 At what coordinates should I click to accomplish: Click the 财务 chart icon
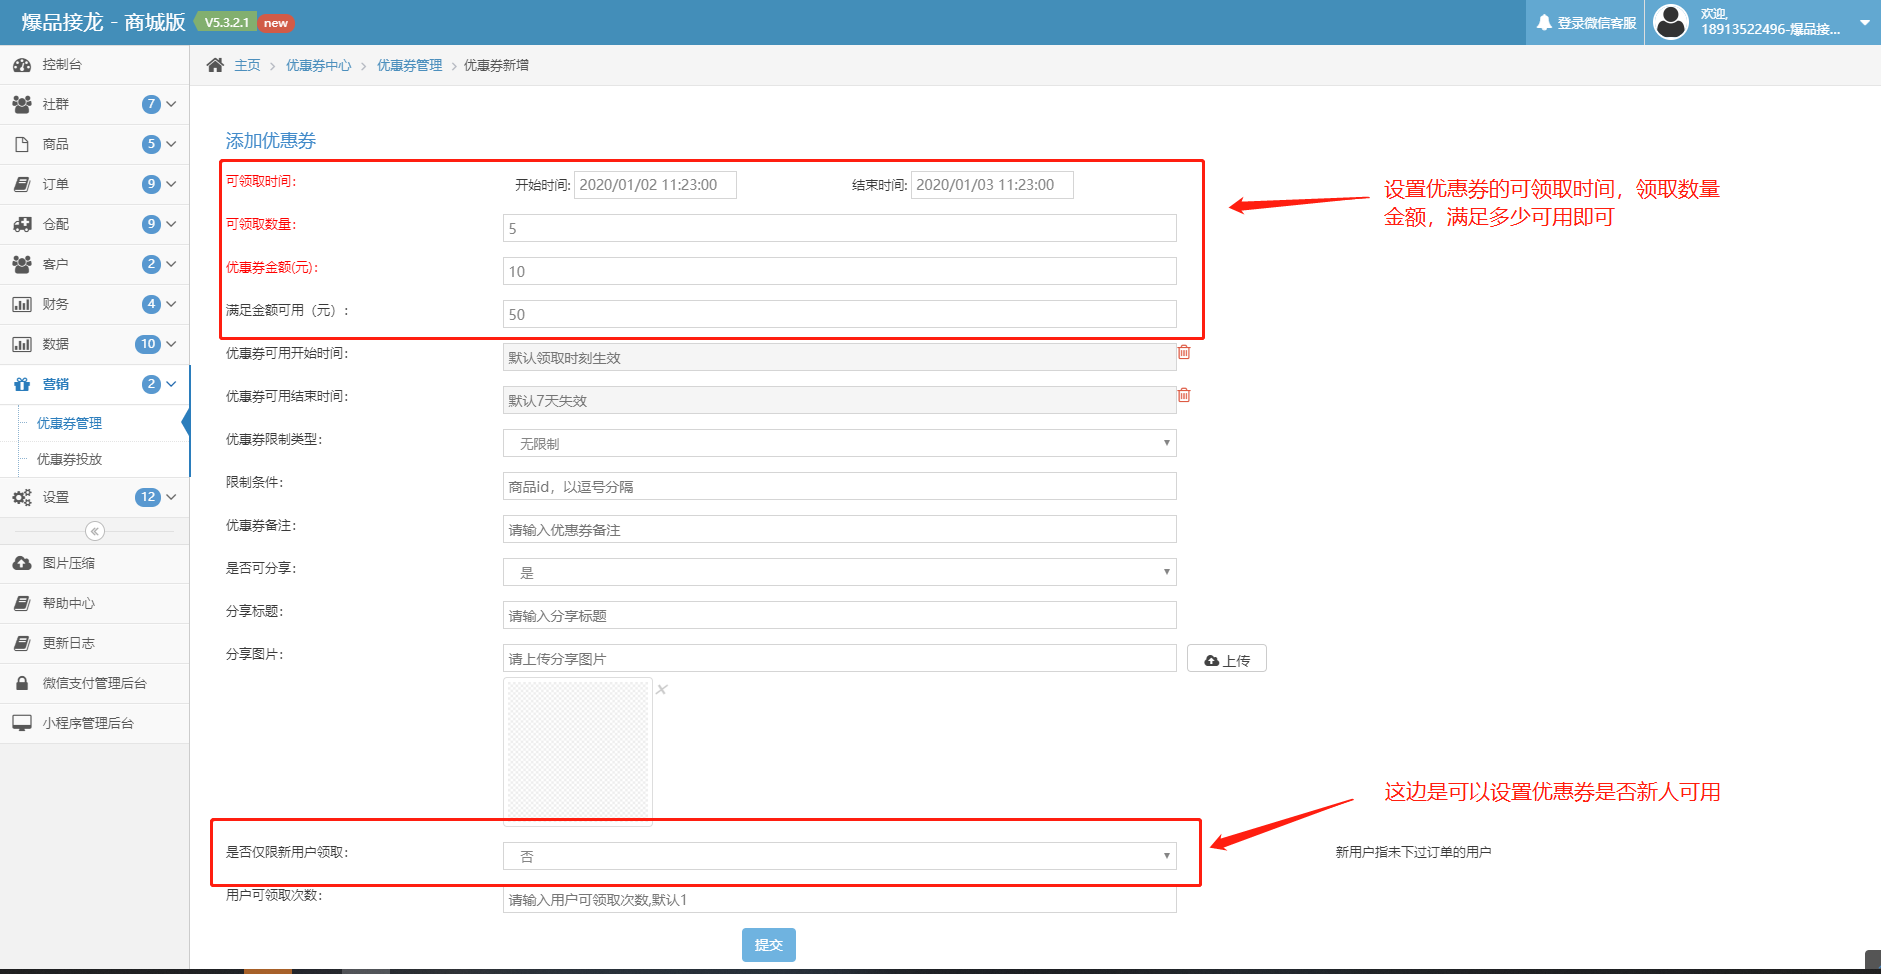pos(21,304)
